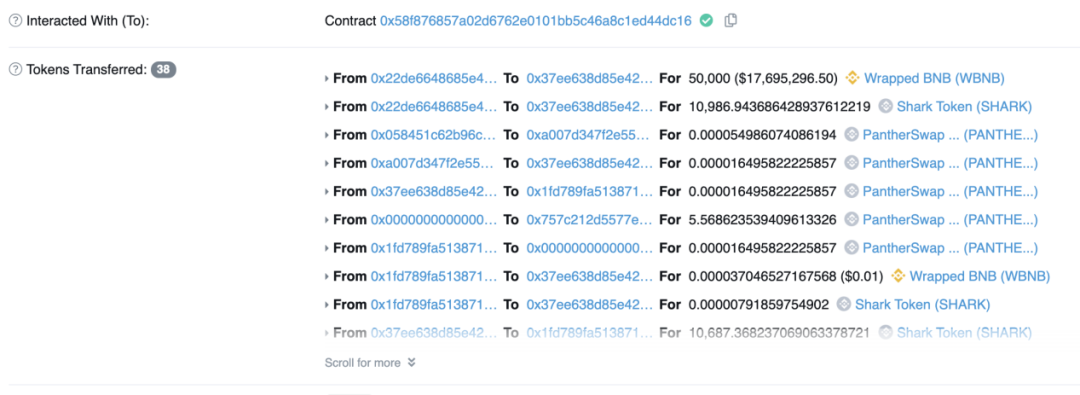Click WBNB logo in 0.000037046527167568 row
This screenshot has width=1080, height=395.
pos(897,276)
